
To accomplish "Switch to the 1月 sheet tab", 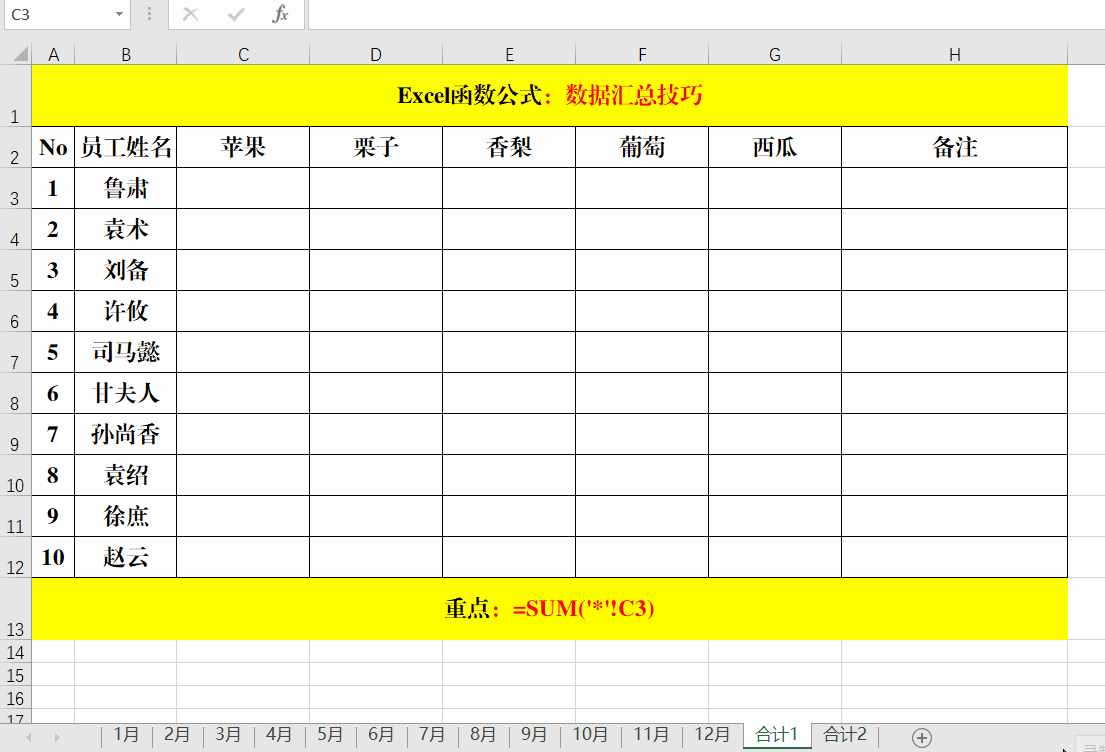I will click(x=126, y=735).
